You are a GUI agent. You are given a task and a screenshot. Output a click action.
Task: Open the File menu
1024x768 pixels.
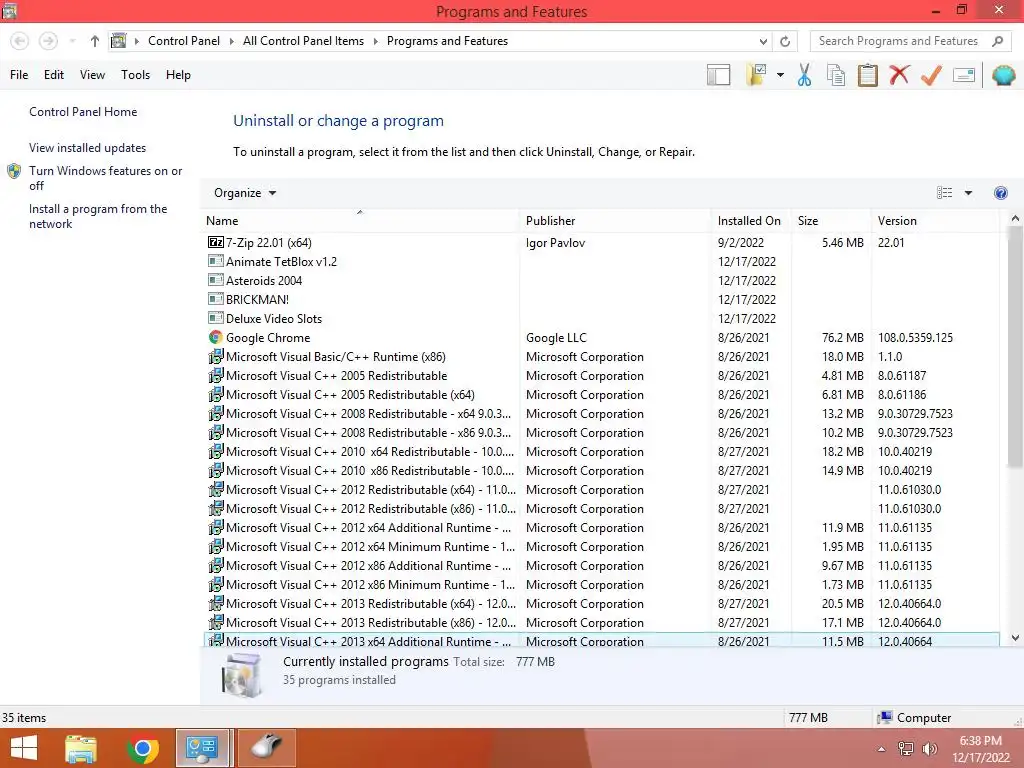(x=19, y=75)
